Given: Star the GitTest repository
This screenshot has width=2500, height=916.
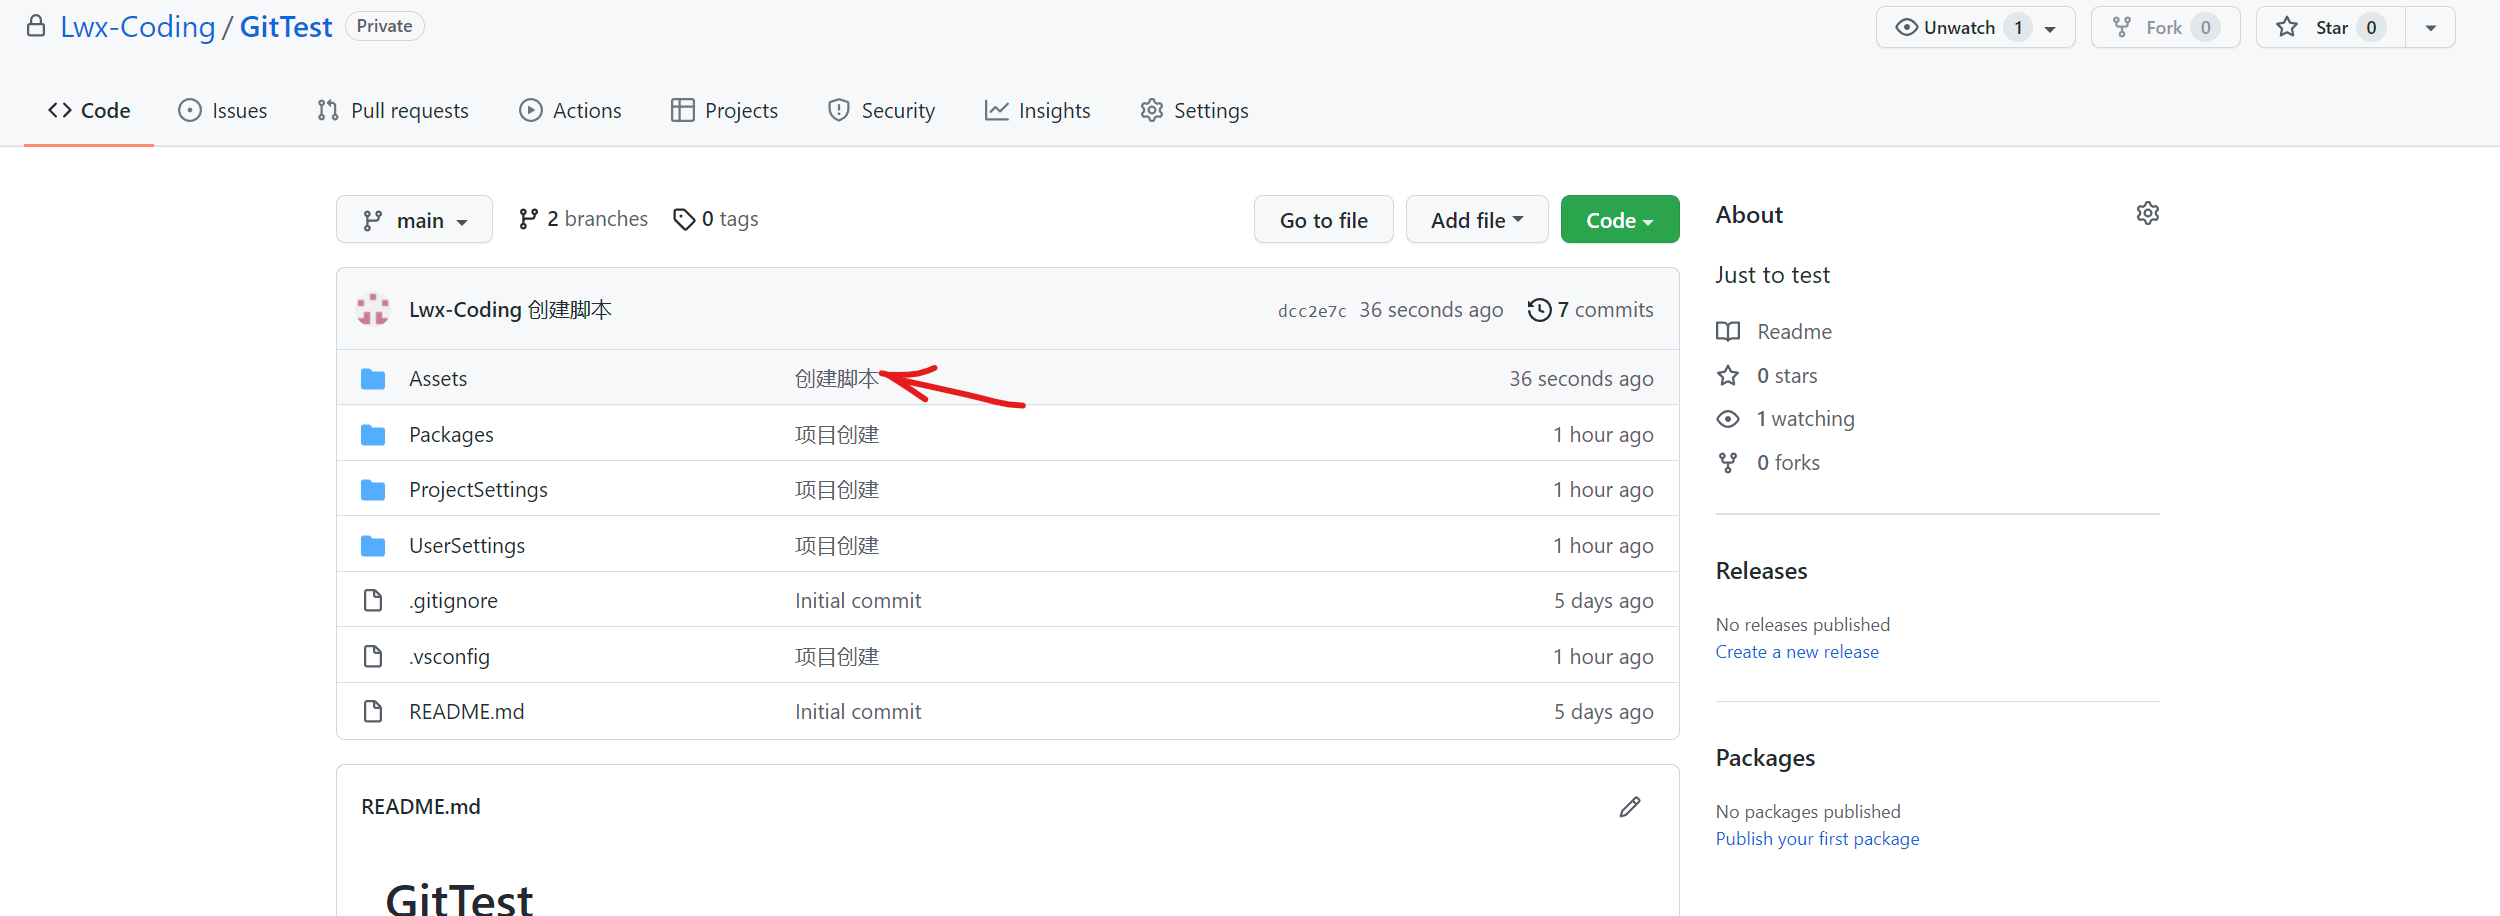Looking at the screenshot, I should [2331, 27].
